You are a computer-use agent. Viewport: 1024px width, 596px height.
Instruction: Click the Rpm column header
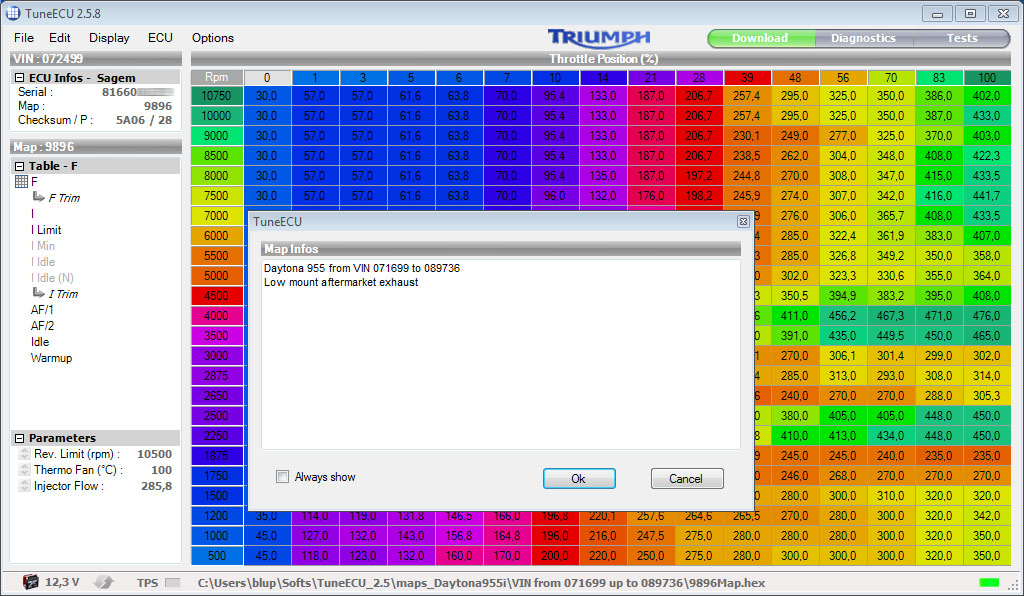pyautogui.click(x=216, y=77)
